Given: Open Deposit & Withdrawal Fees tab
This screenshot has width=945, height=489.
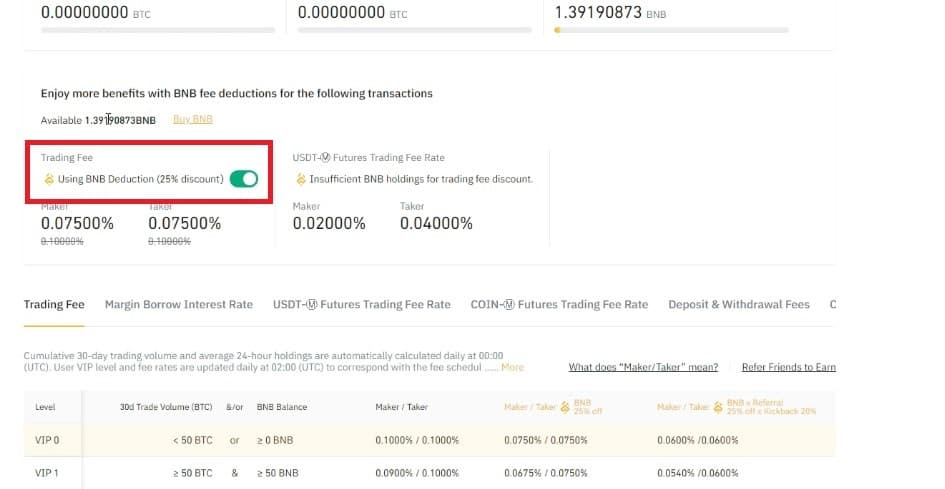Looking at the screenshot, I should coord(739,304).
